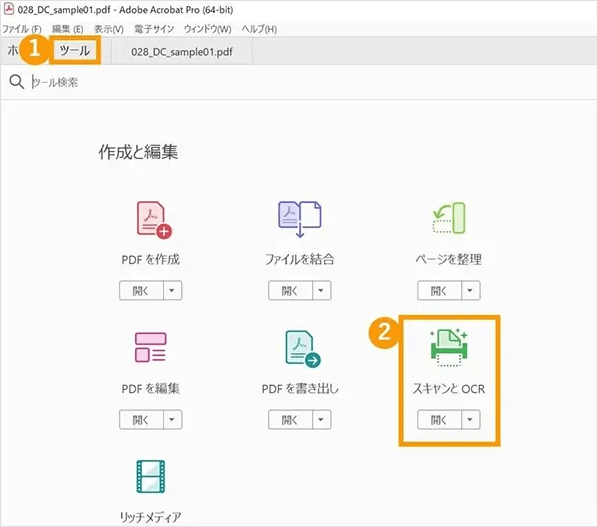Click the ファイルを結合 tool icon
The height and width of the screenshot is (527, 597).
[300, 219]
